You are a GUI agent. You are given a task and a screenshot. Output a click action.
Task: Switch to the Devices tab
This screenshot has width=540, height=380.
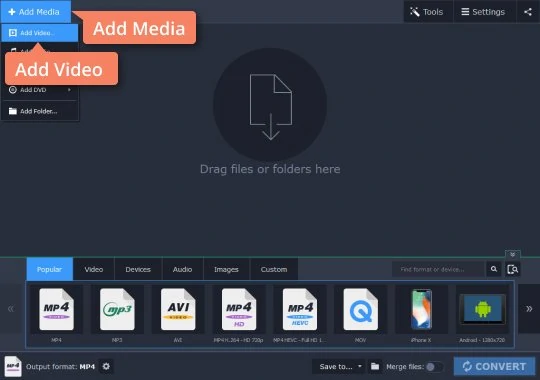(138, 269)
